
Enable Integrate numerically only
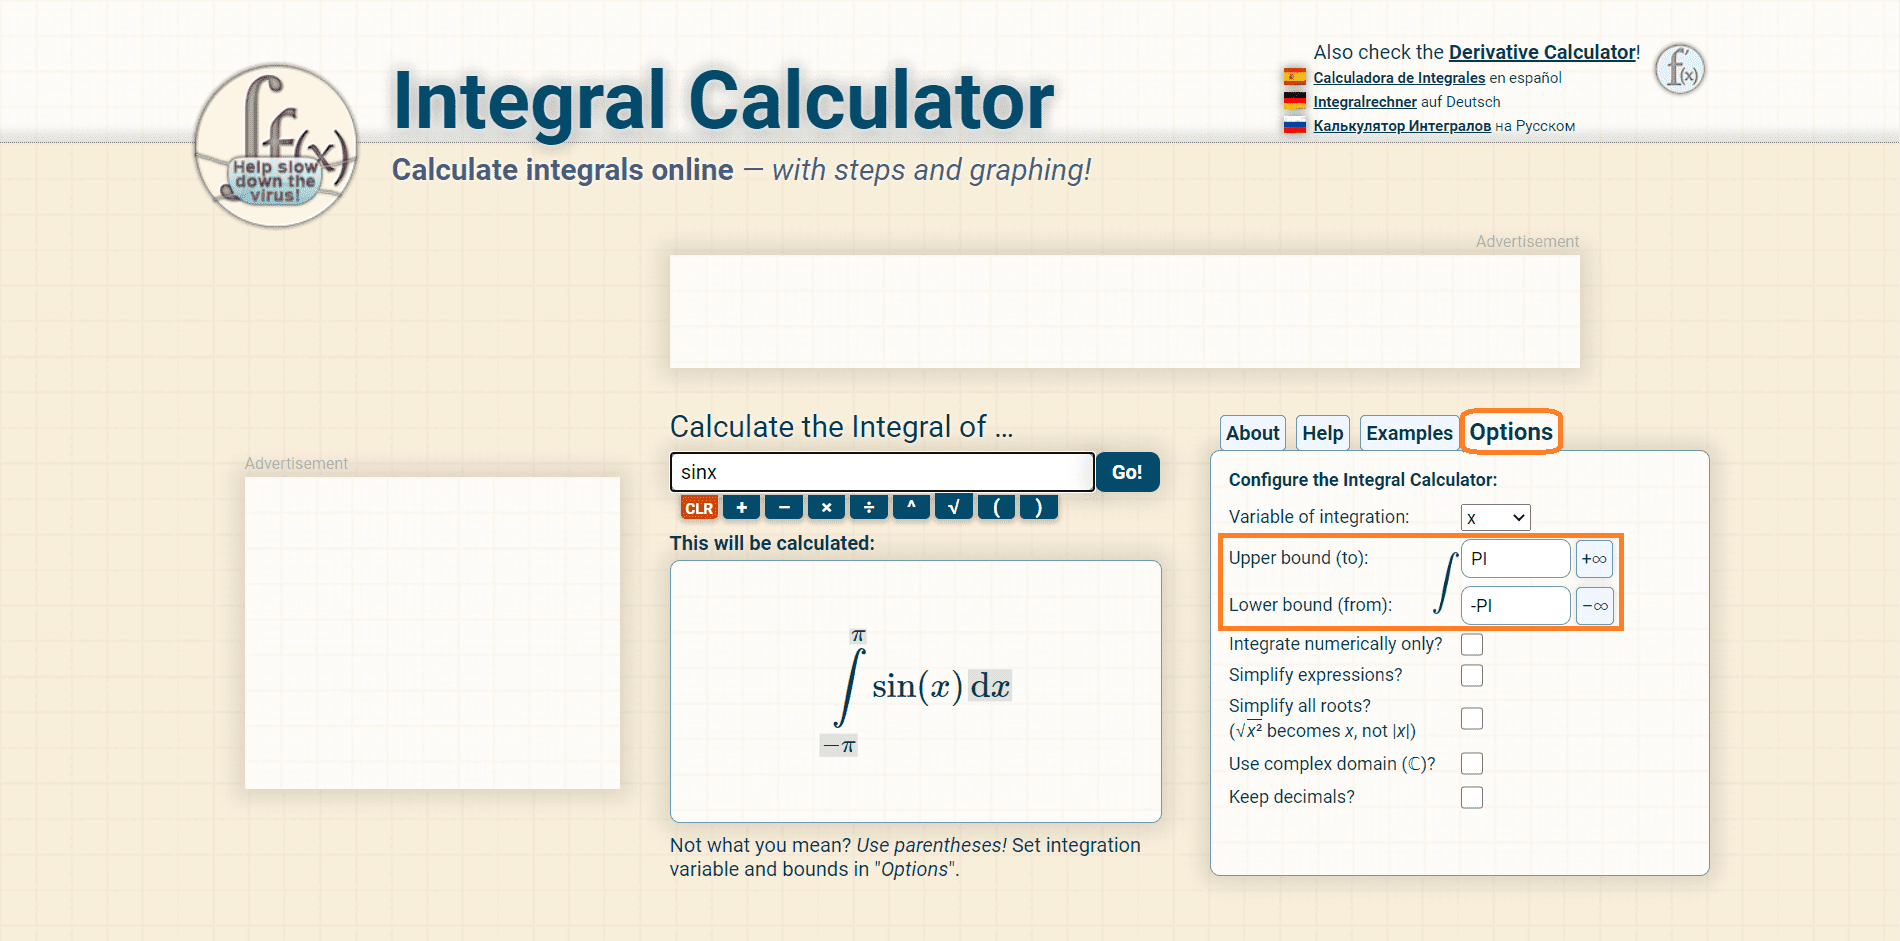pyautogui.click(x=1472, y=644)
